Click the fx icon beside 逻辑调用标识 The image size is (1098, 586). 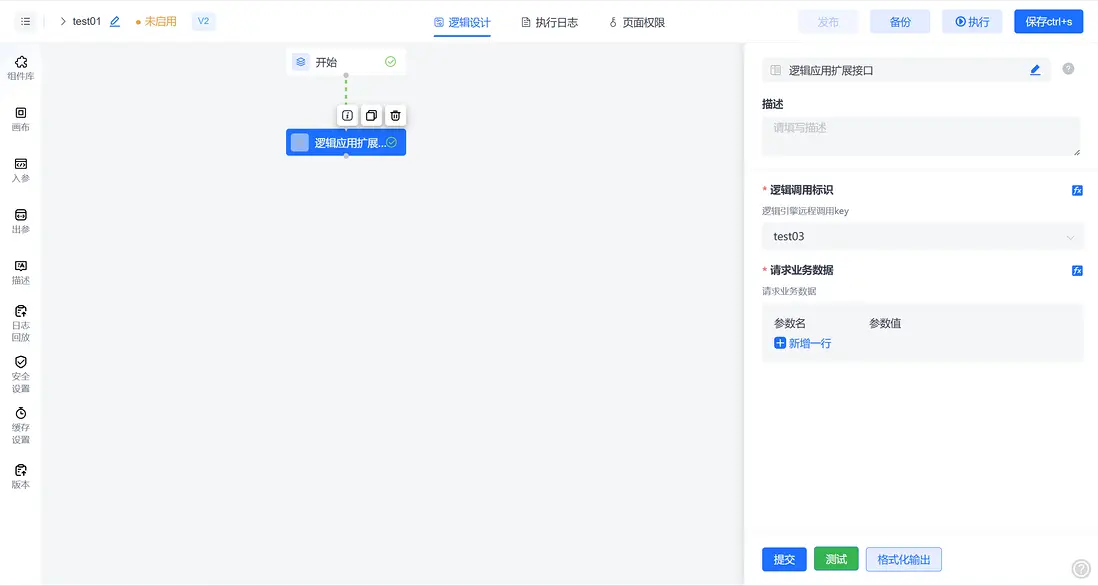tap(1077, 190)
